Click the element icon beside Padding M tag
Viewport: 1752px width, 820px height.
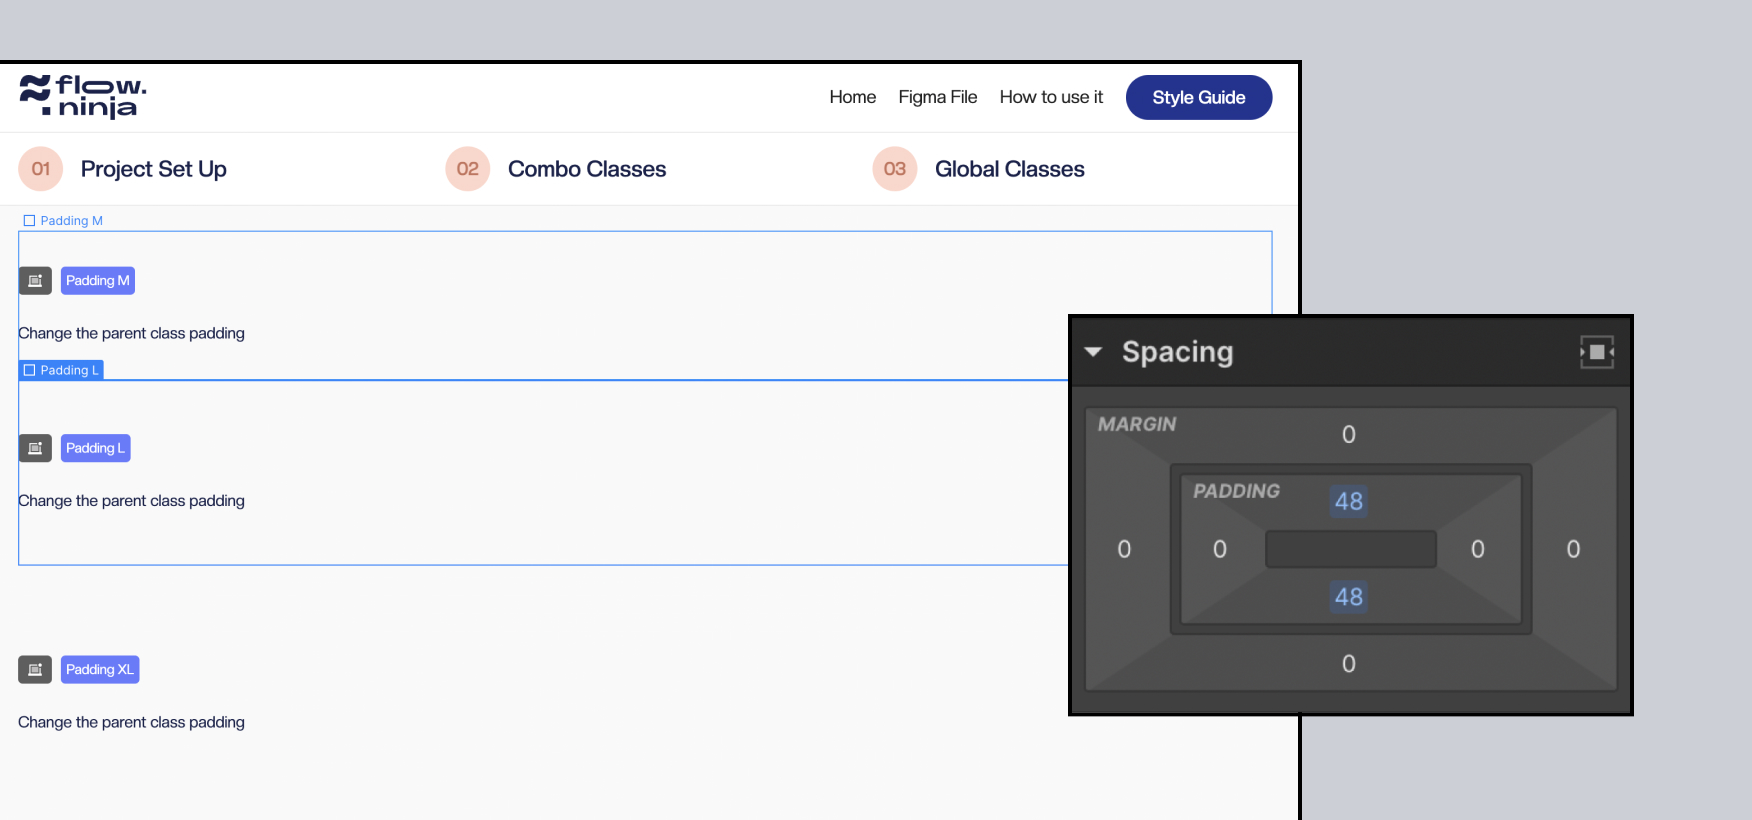point(35,281)
